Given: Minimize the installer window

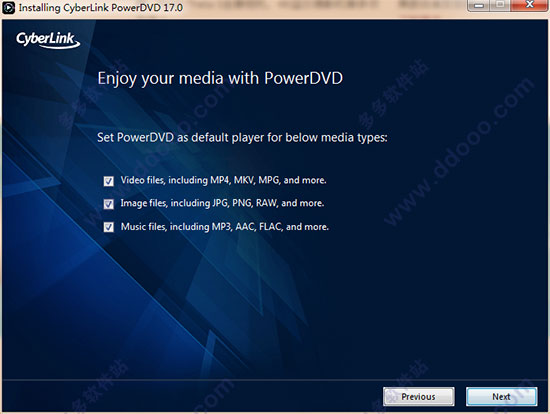Looking at the screenshot, I should tap(479, 5).
